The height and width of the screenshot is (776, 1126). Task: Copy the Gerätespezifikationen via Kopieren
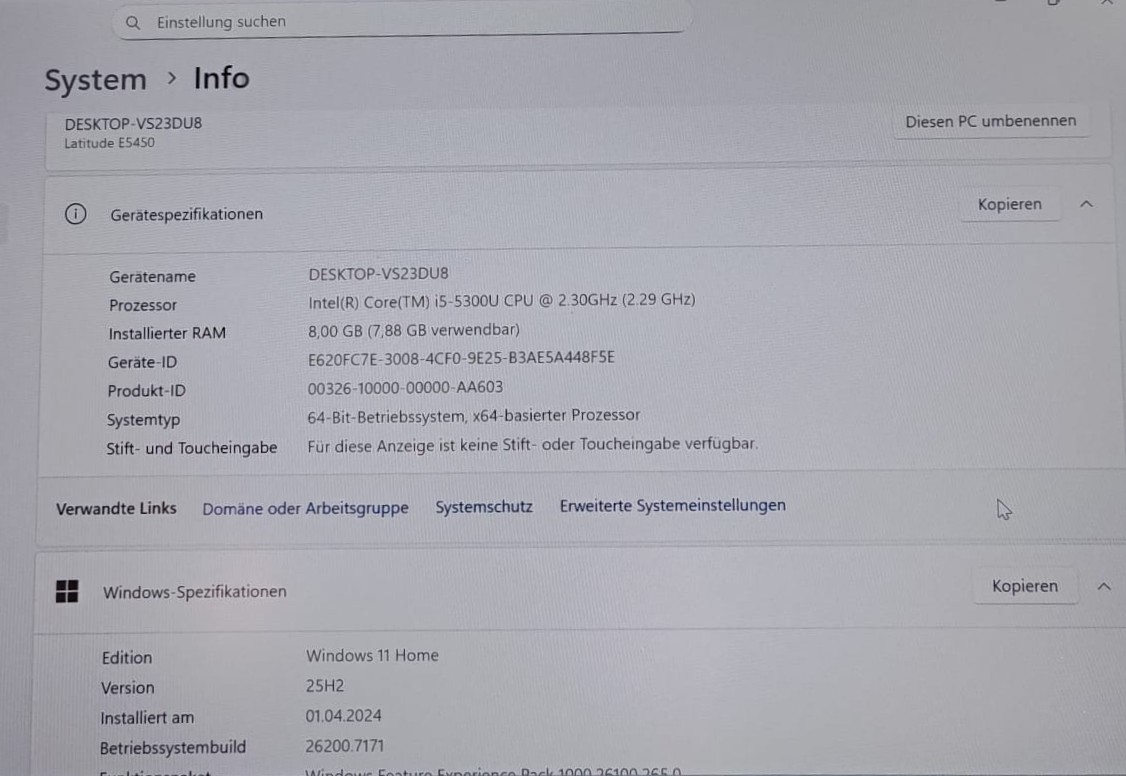[x=1009, y=205]
